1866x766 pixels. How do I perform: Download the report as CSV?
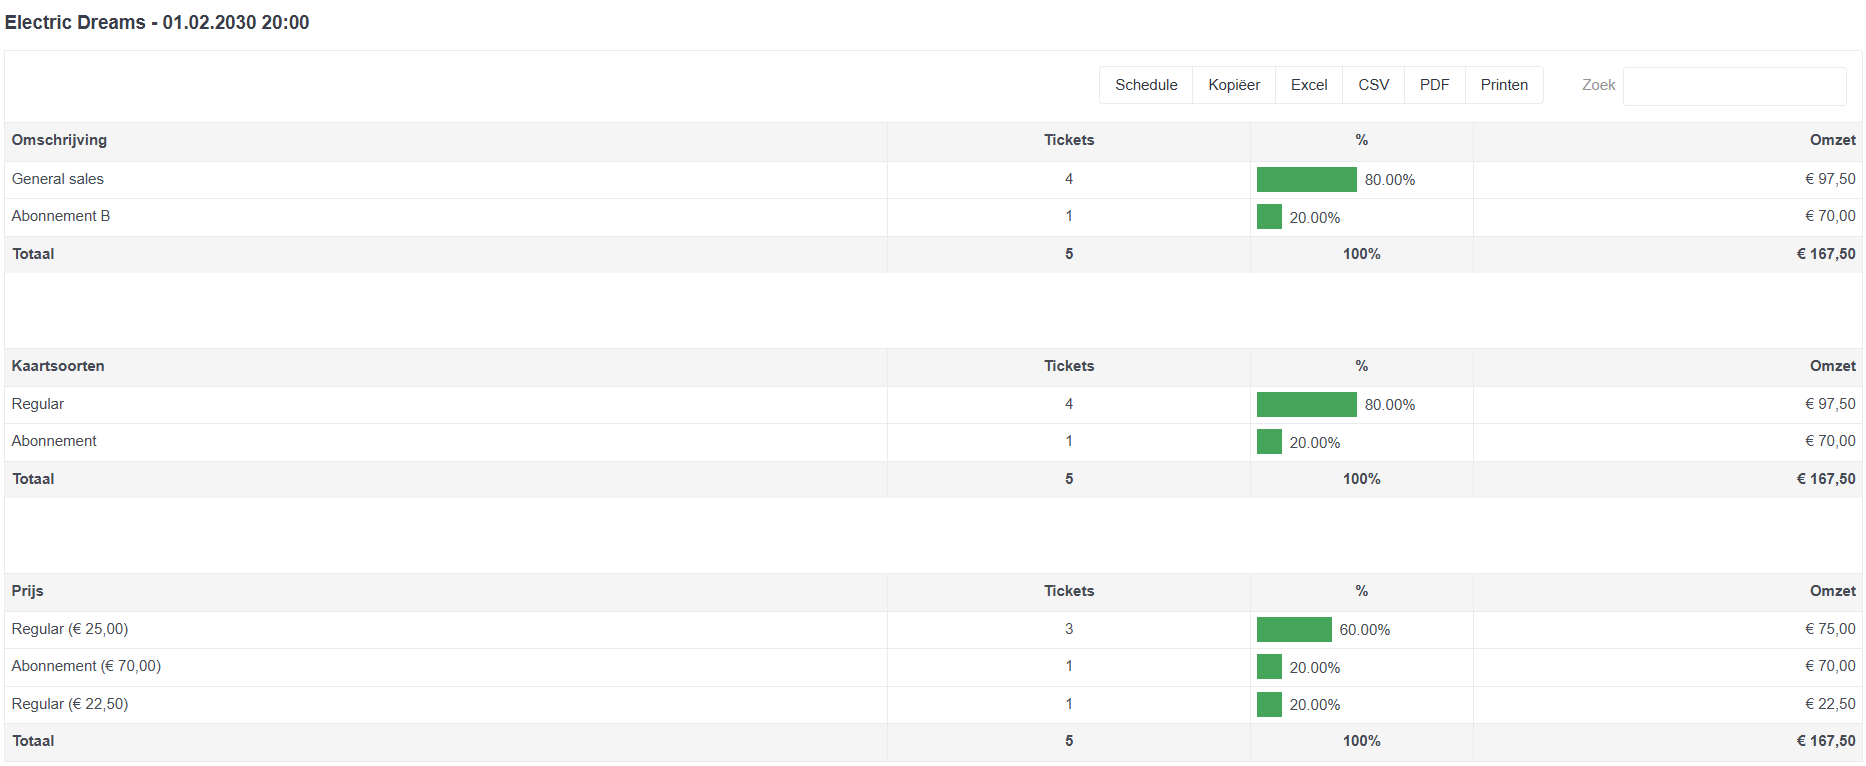1374,85
